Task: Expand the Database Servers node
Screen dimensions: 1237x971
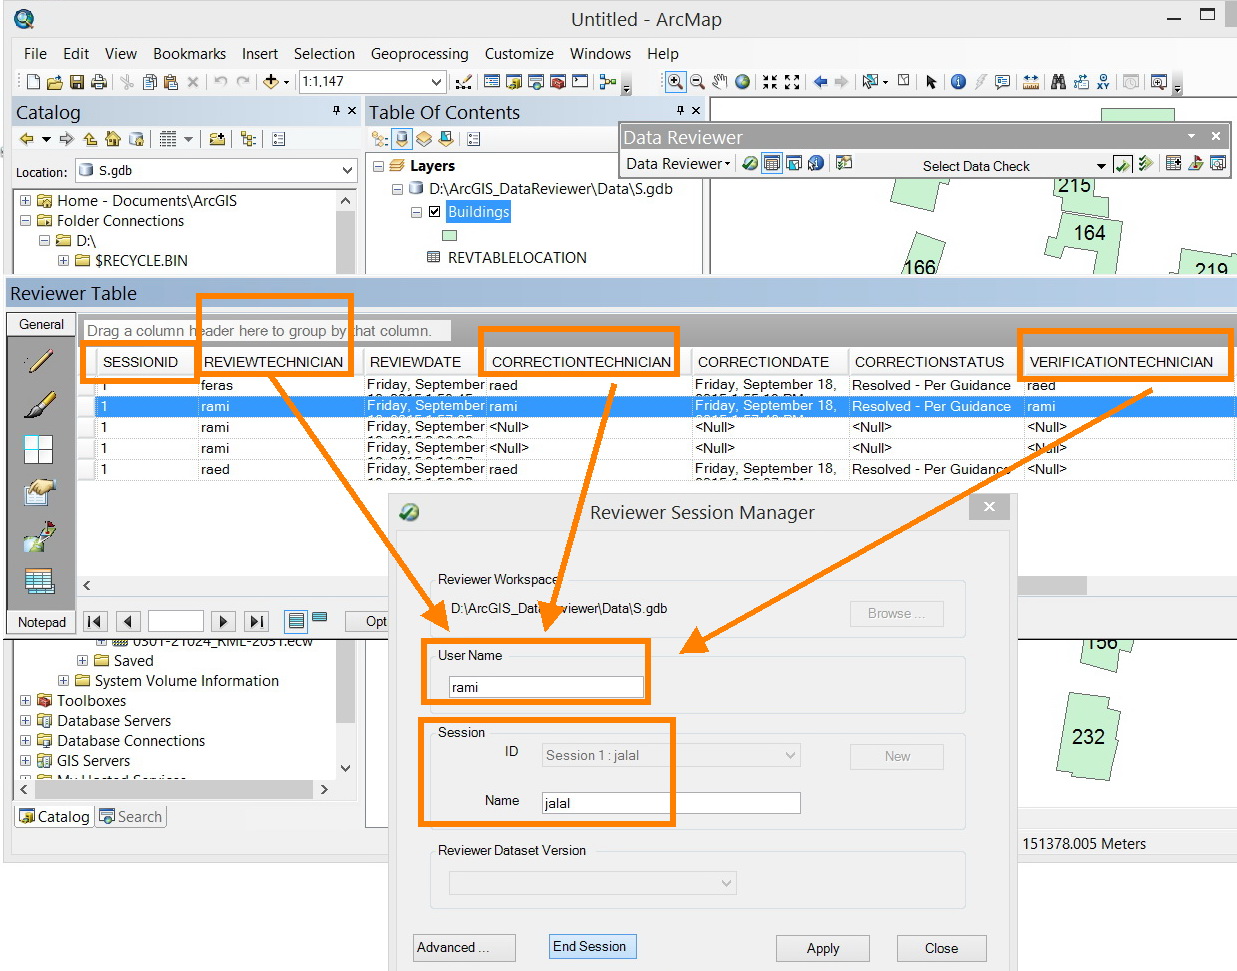Action: [x=26, y=721]
